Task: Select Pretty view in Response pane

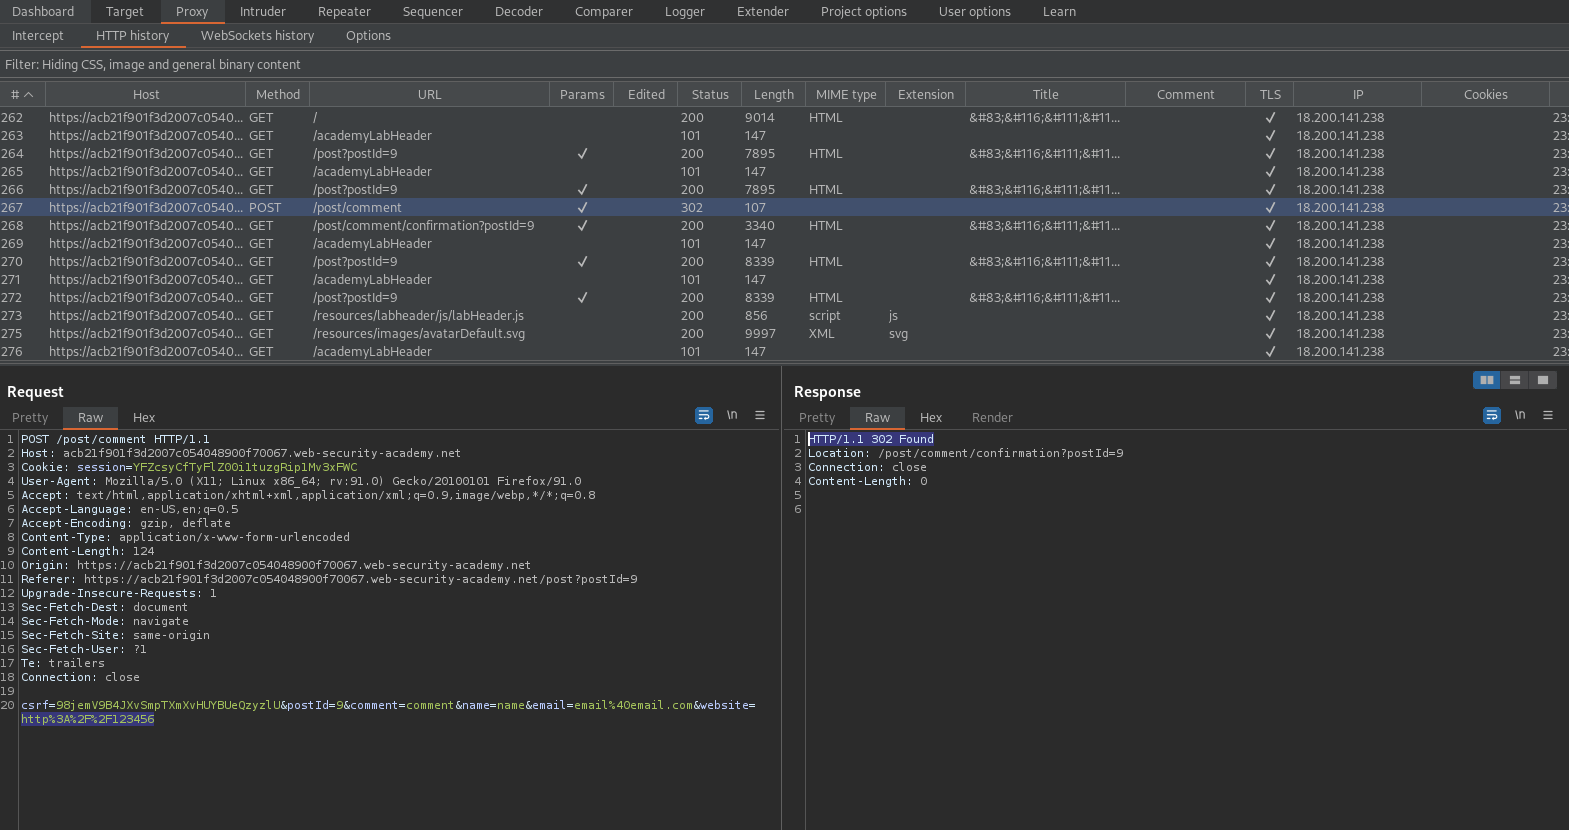Action: [x=817, y=418]
